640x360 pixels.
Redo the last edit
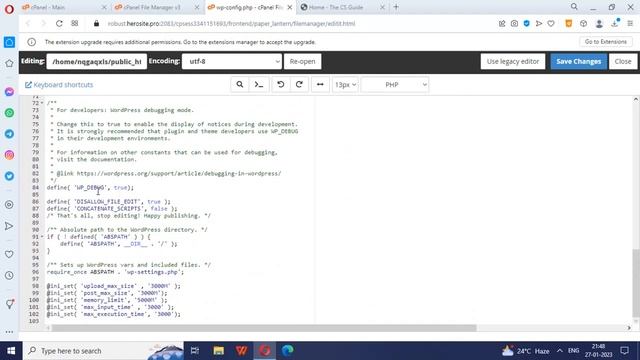point(299,84)
